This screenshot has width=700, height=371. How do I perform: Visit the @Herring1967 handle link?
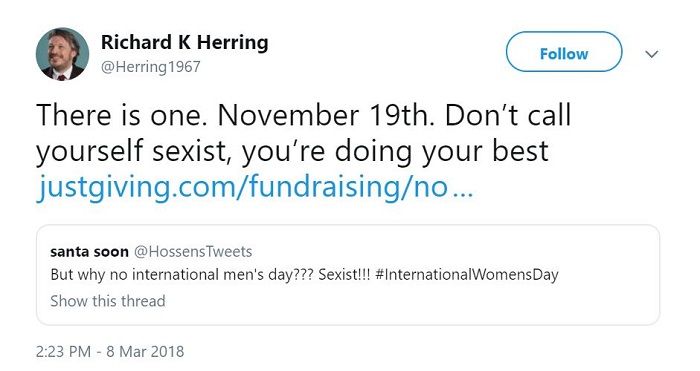(151, 67)
